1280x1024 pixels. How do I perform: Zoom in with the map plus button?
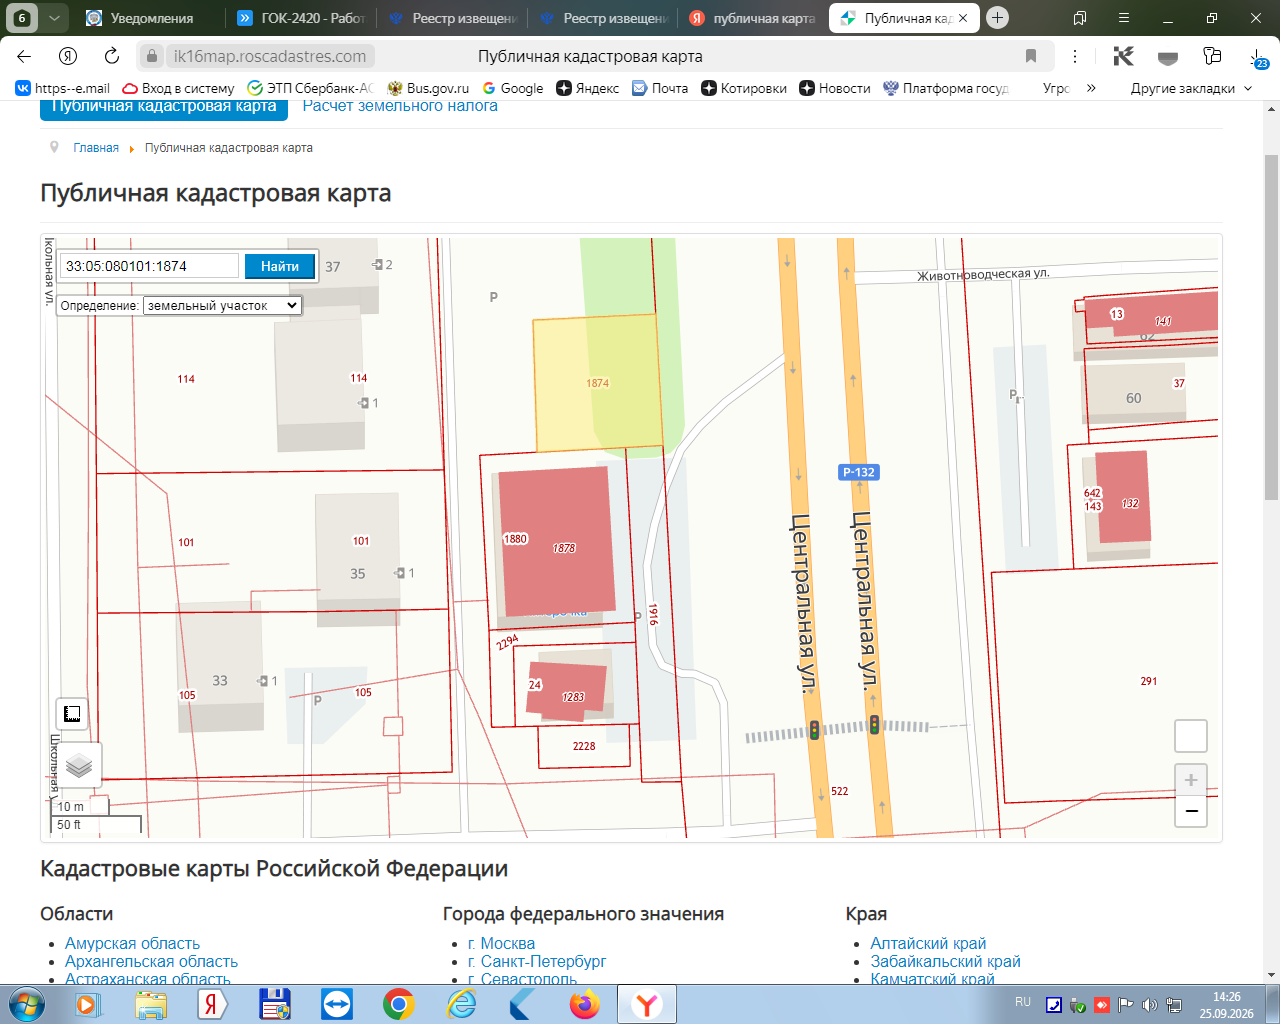pos(1190,780)
